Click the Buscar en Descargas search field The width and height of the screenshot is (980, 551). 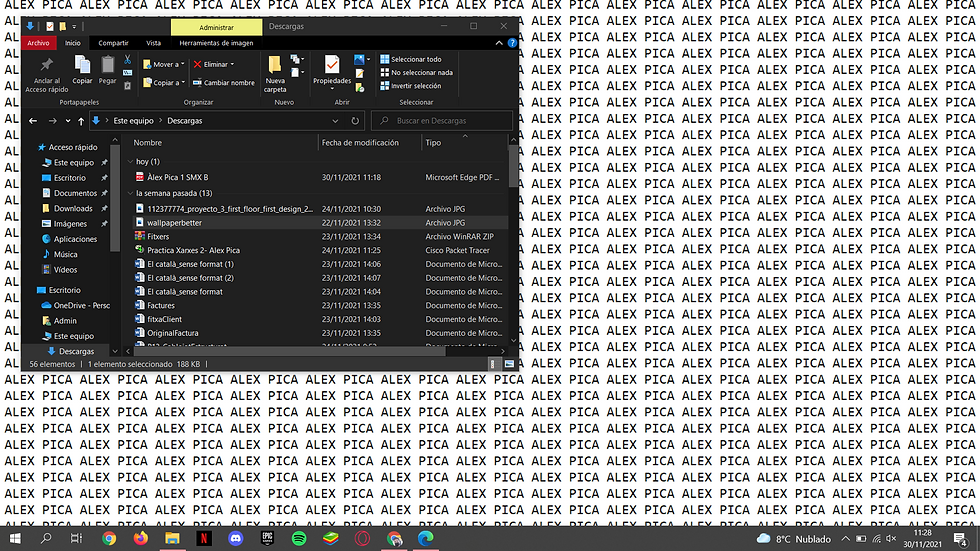(442, 121)
